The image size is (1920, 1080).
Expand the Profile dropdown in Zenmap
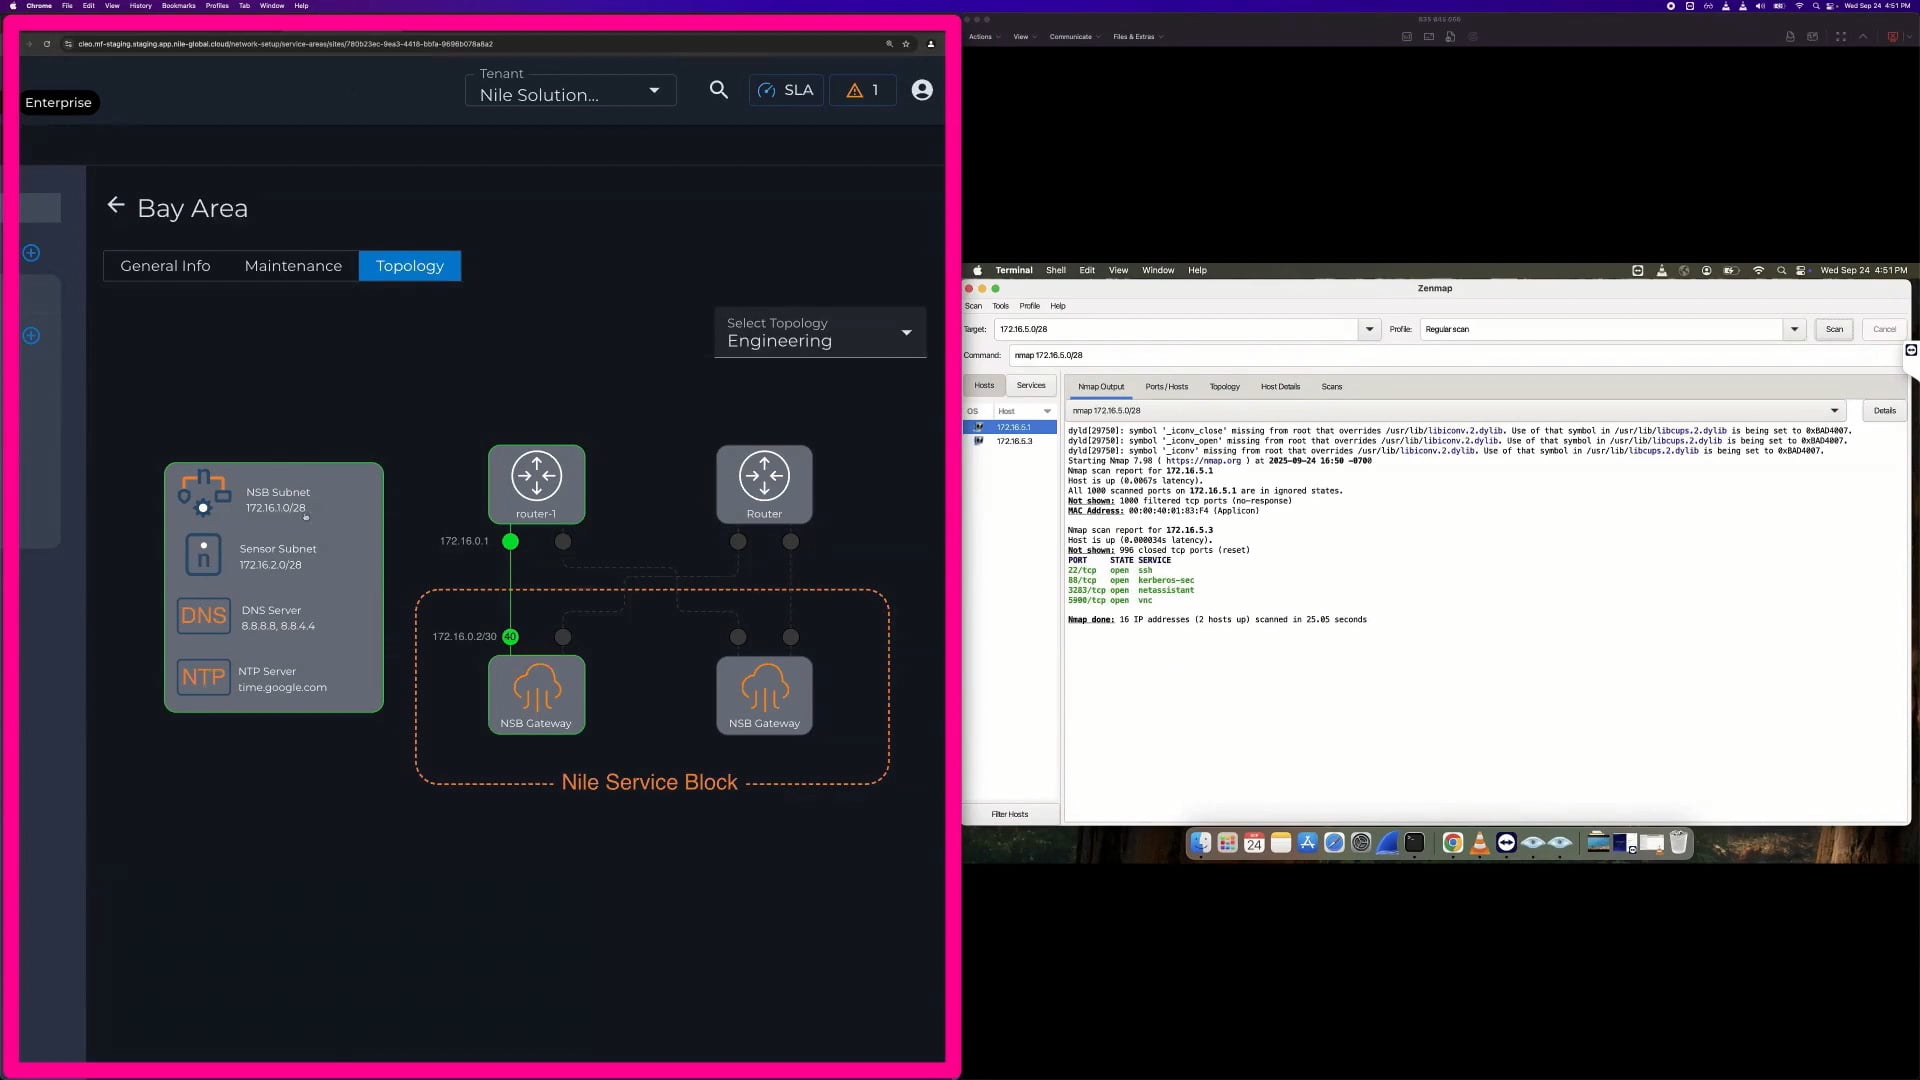(1795, 329)
